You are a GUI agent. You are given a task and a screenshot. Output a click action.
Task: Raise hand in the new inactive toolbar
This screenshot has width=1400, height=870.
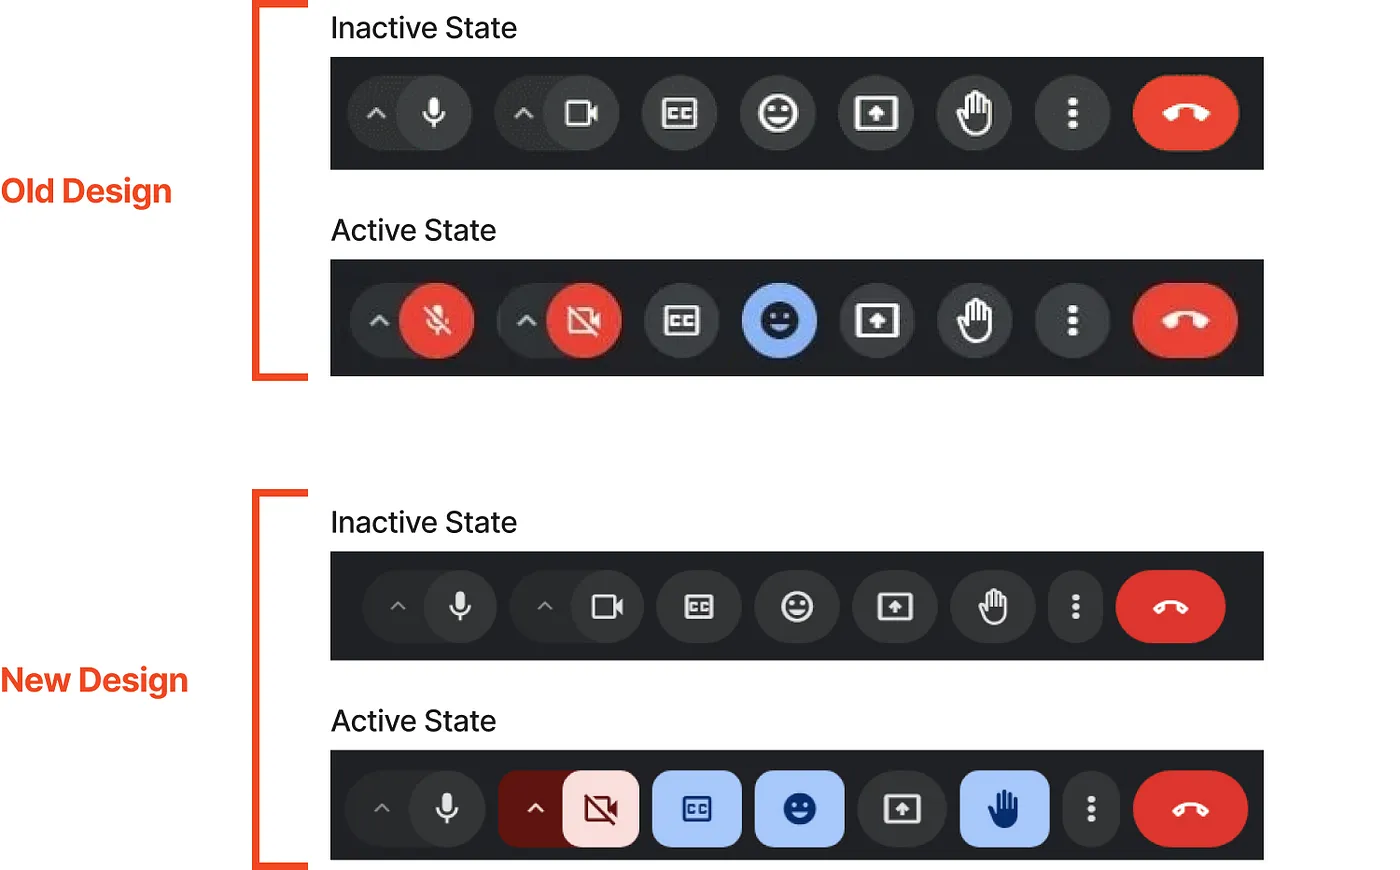pyautogui.click(x=992, y=607)
